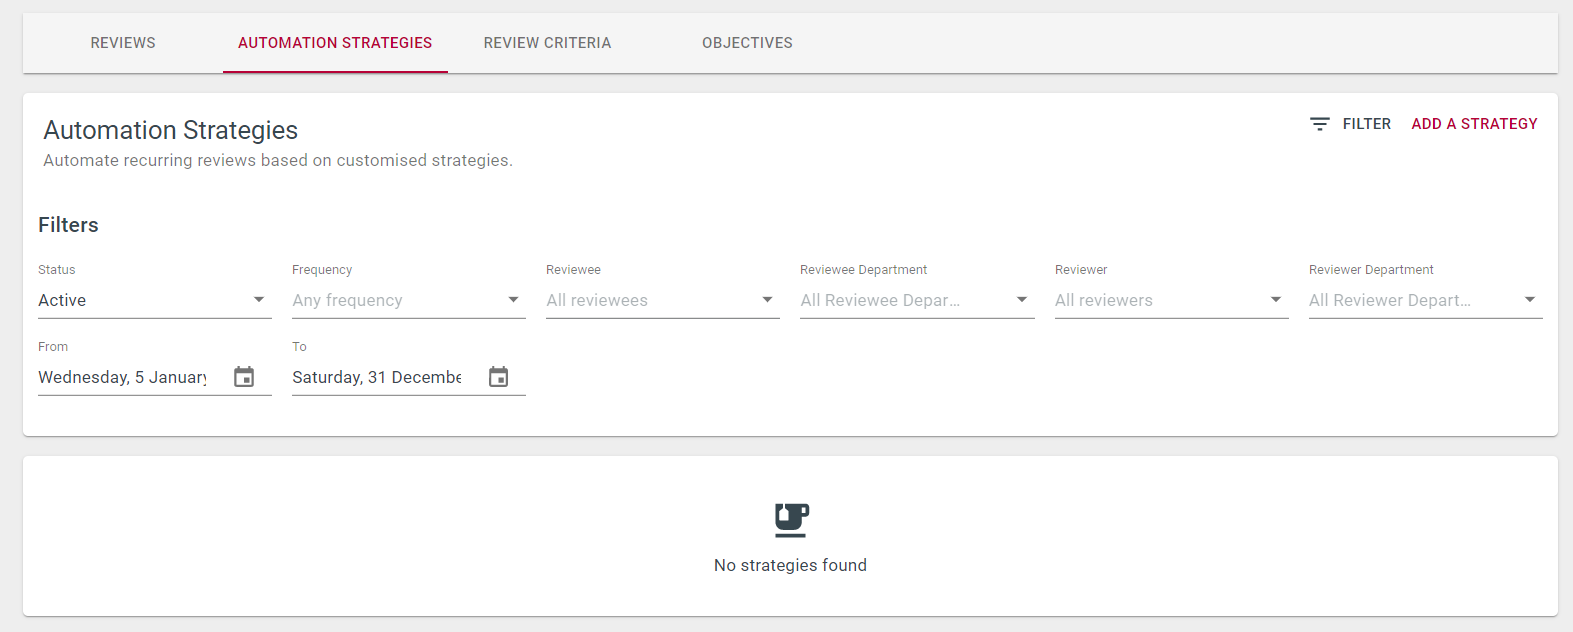Open the Status dropdown showing Active

coord(155,300)
